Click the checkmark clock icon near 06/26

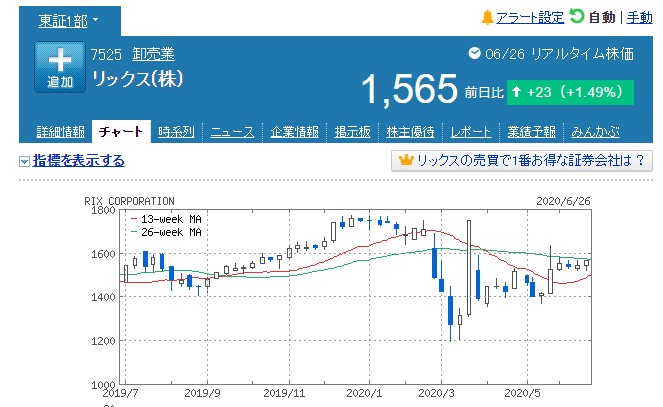pyautogui.click(x=474, y=53)
